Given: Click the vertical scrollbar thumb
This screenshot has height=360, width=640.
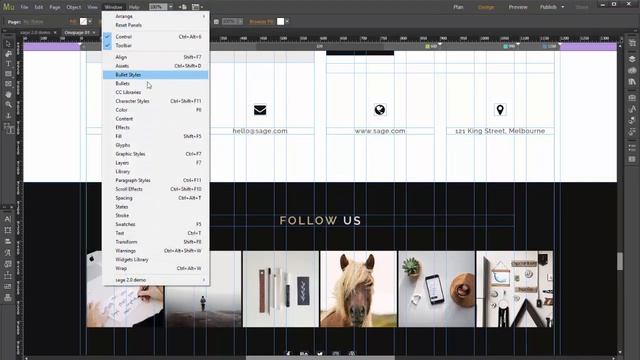Looking at the screenshot, I should point(620,261).
